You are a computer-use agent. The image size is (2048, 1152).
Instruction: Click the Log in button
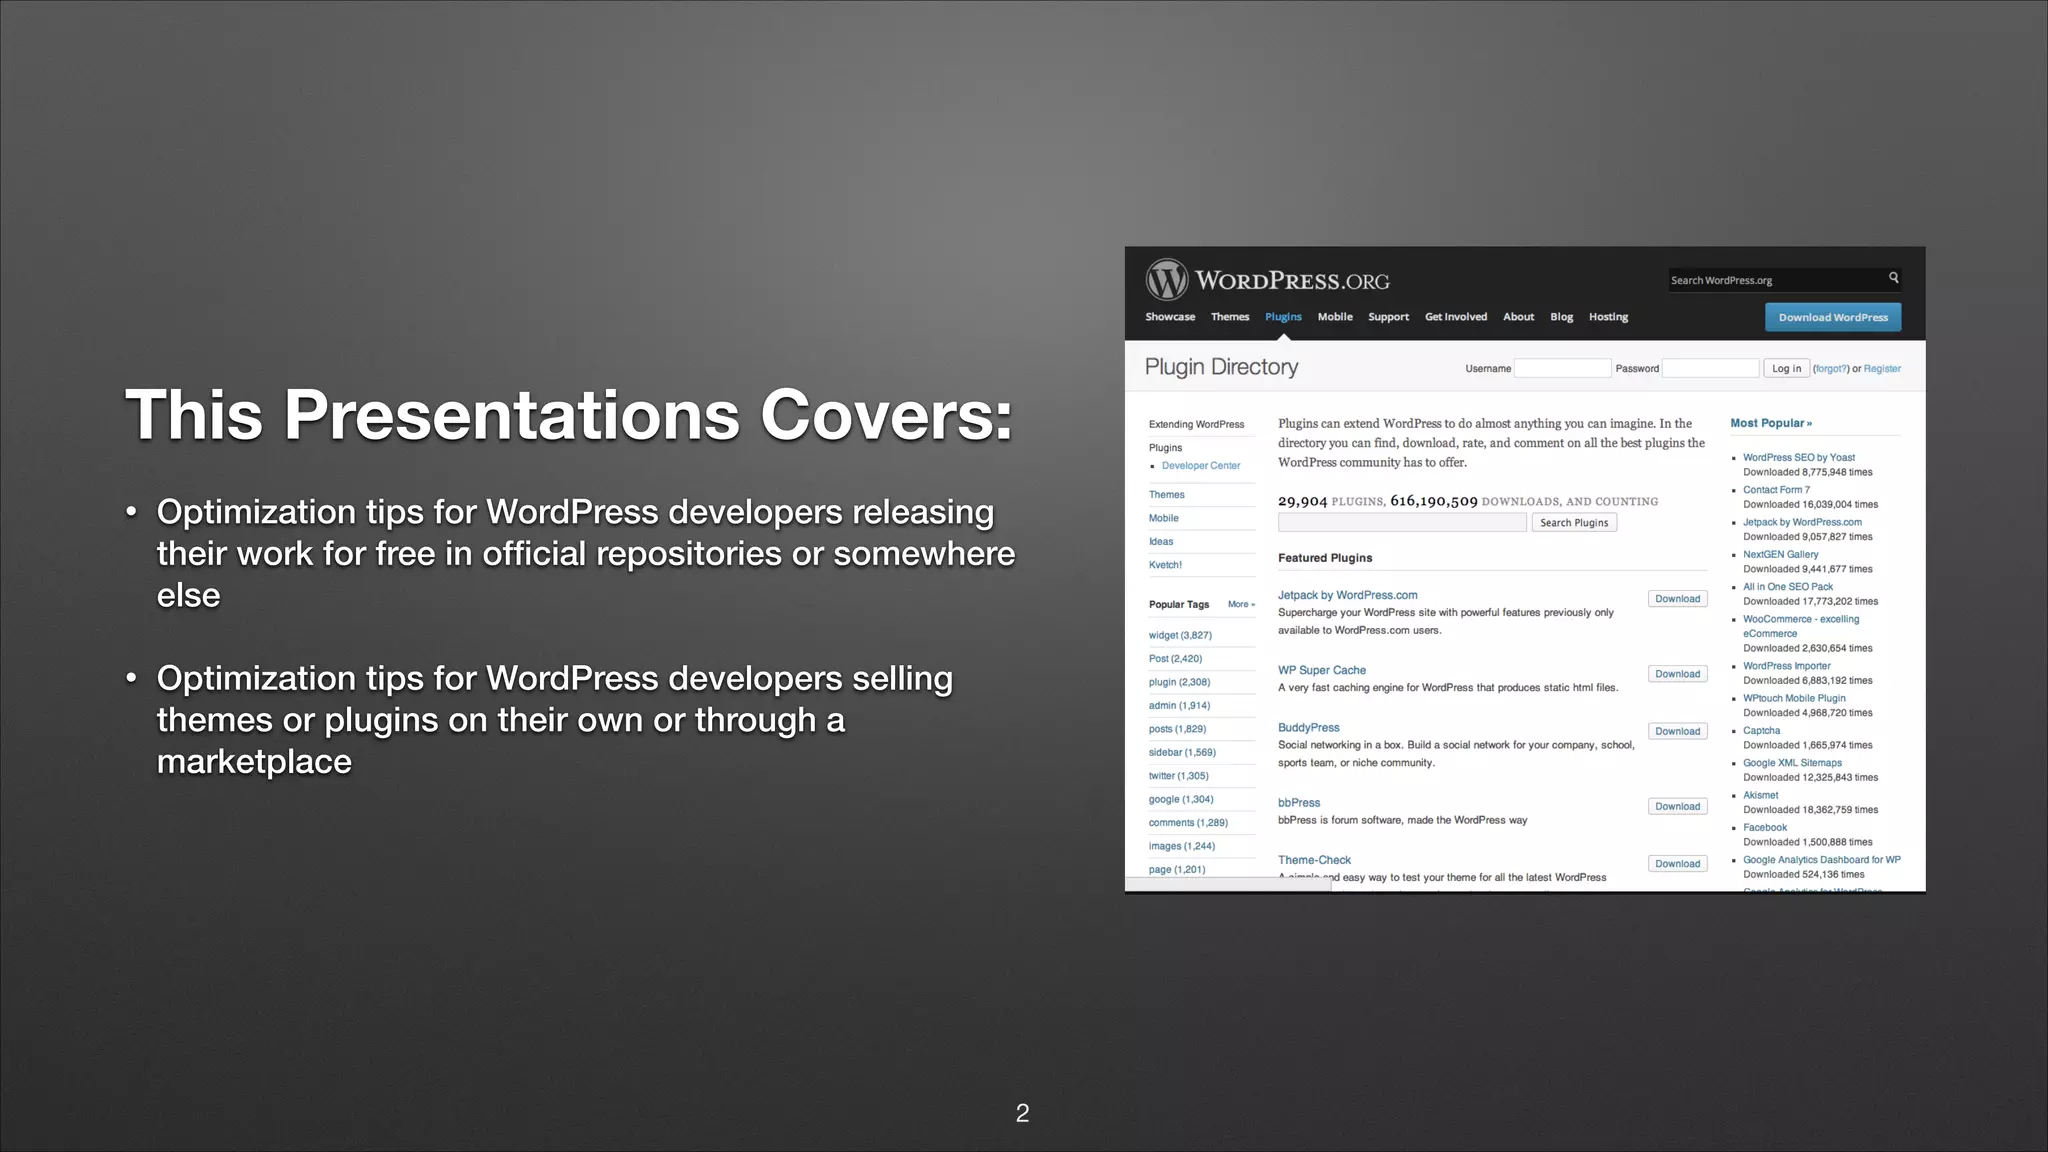coord(1786,368)
